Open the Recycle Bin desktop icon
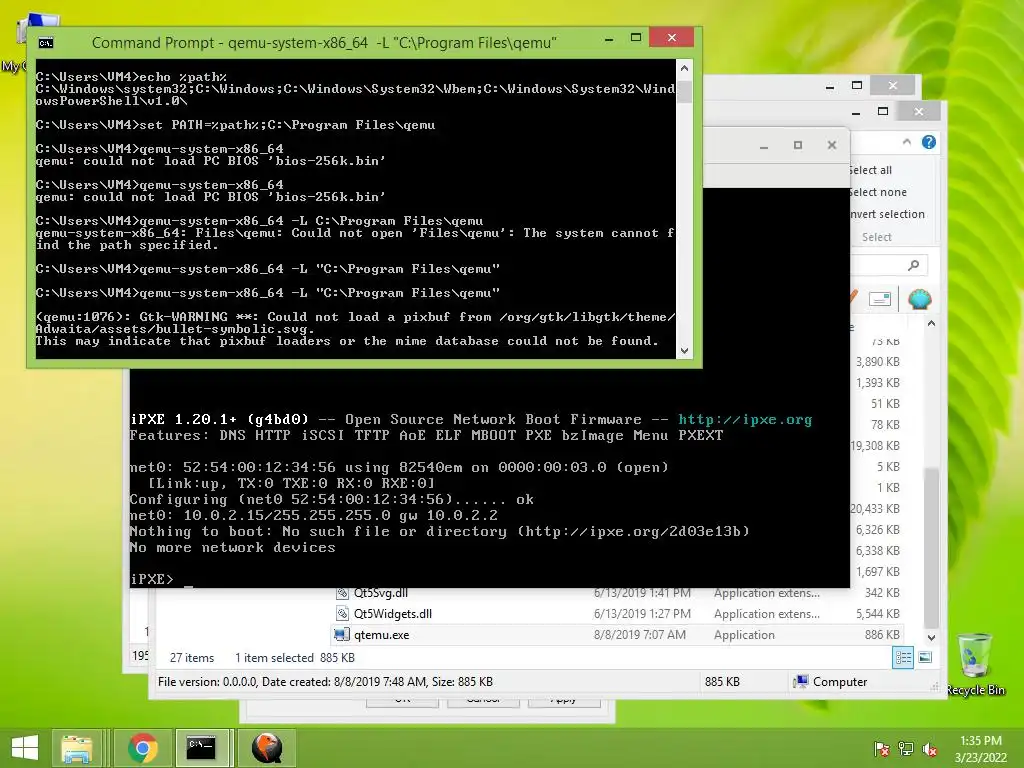Image resolution: width=1024 pixels, height=768 pixels. click(x=975, y=664)
